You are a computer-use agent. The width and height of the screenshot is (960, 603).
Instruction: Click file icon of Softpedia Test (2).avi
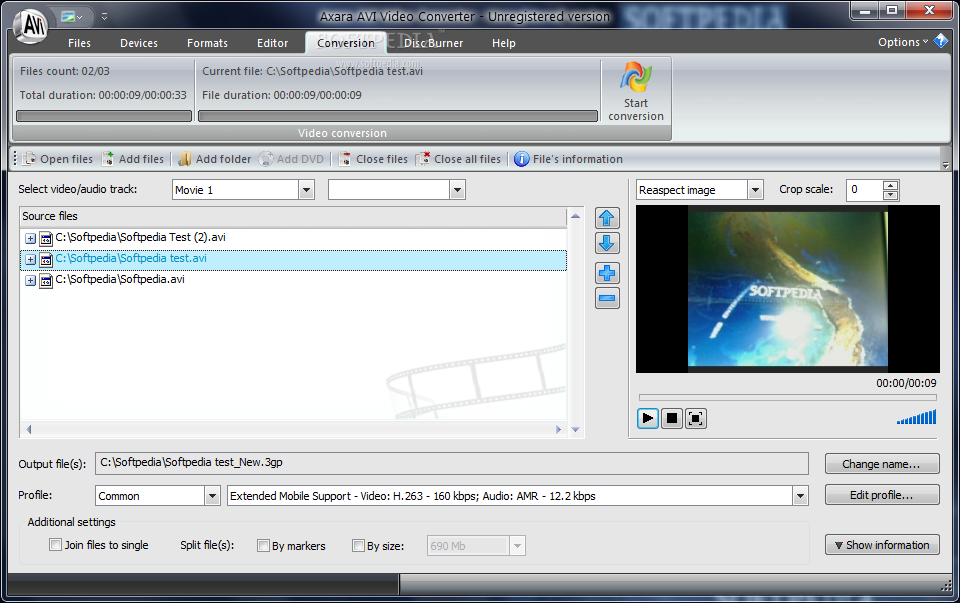(x=46, y=238)
